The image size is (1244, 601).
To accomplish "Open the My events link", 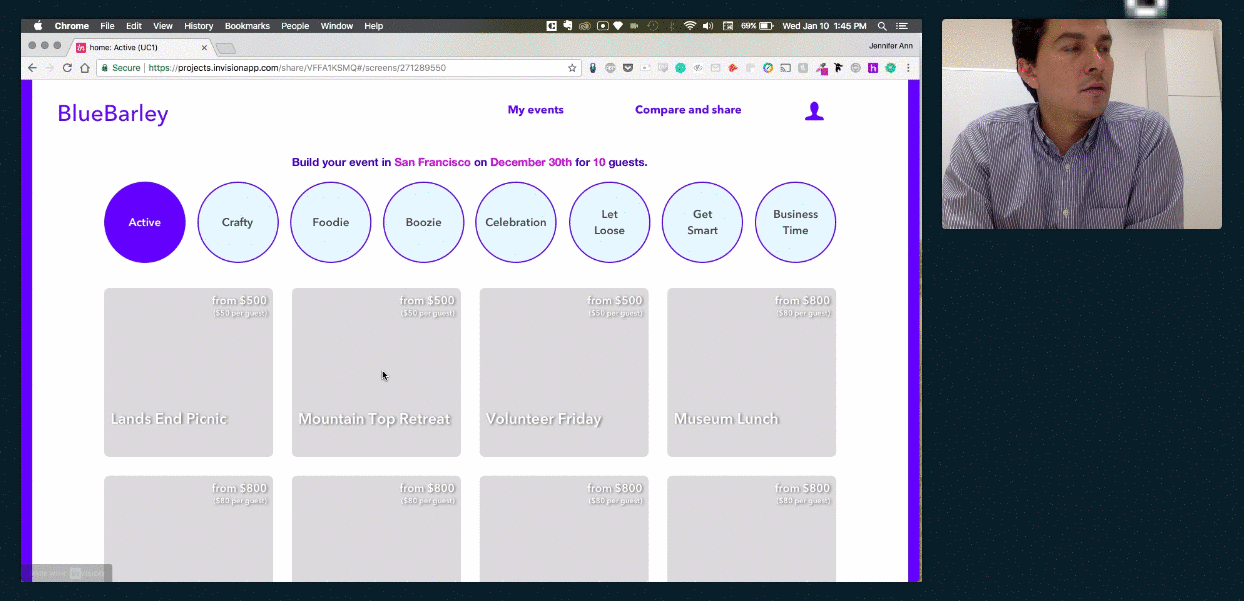I will click(535, 110).
